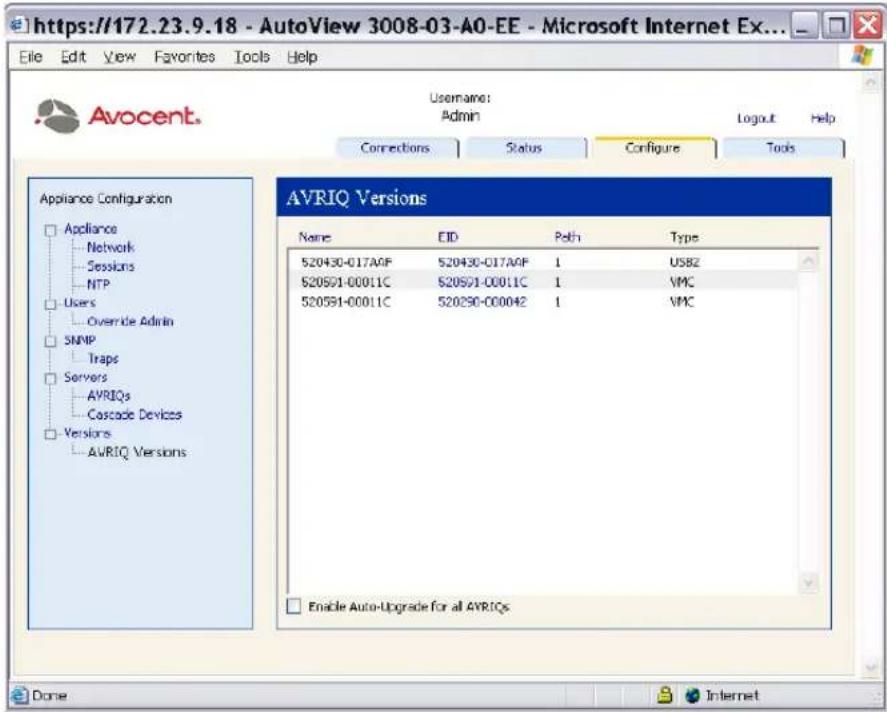887x712 pixels.
Task: Open the Help menu in menu bar
Action: coord(302,57)
